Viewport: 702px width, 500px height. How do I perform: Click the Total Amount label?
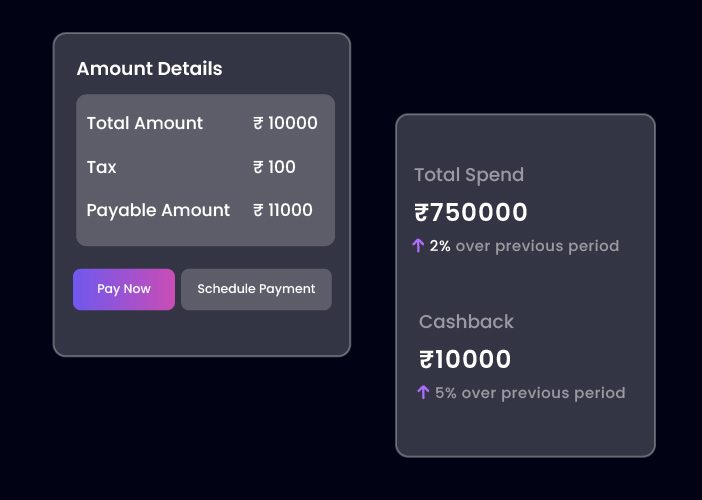click(x=145, y=124)
